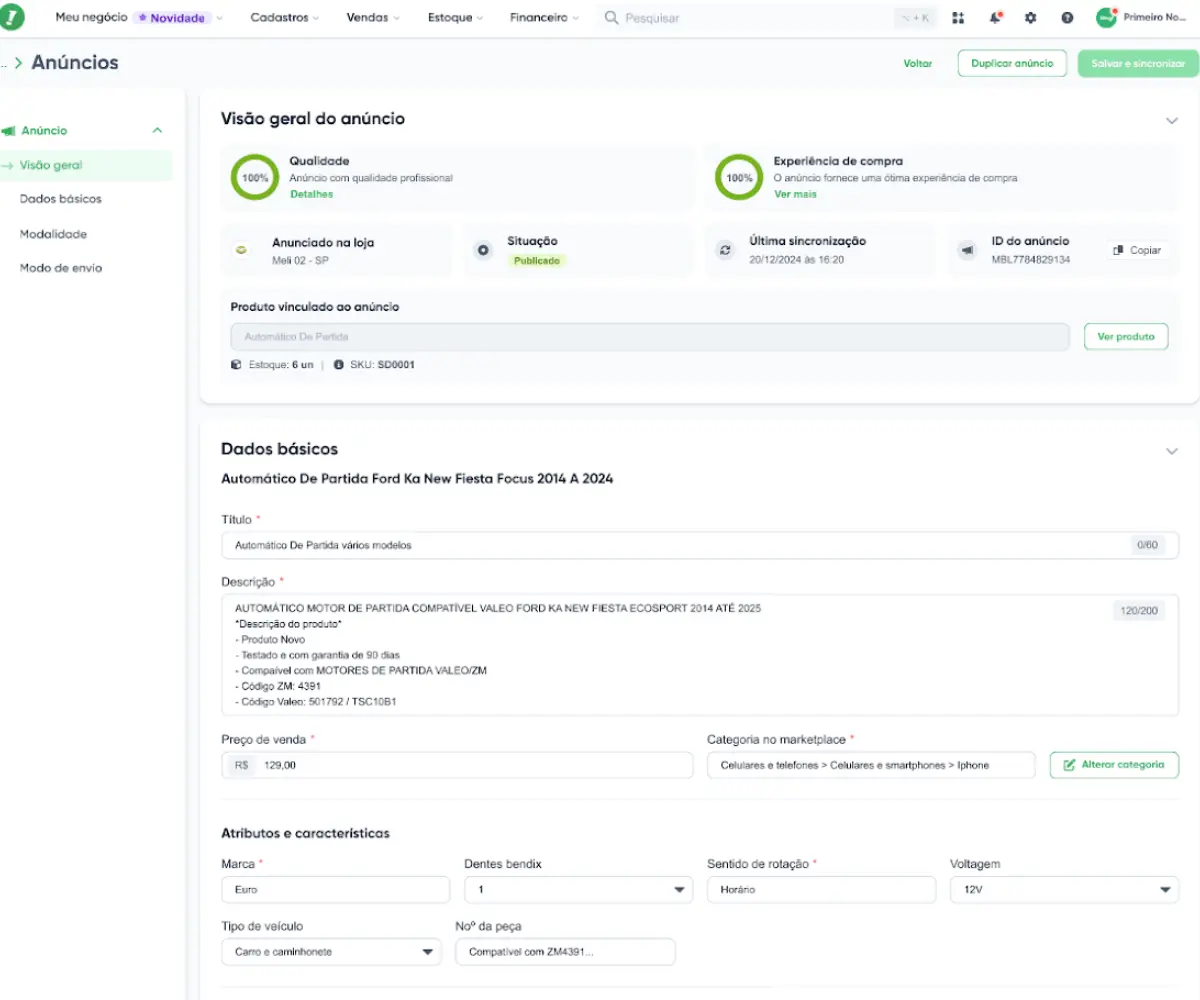Open the Voltagem dropdown

(1064, 889)
